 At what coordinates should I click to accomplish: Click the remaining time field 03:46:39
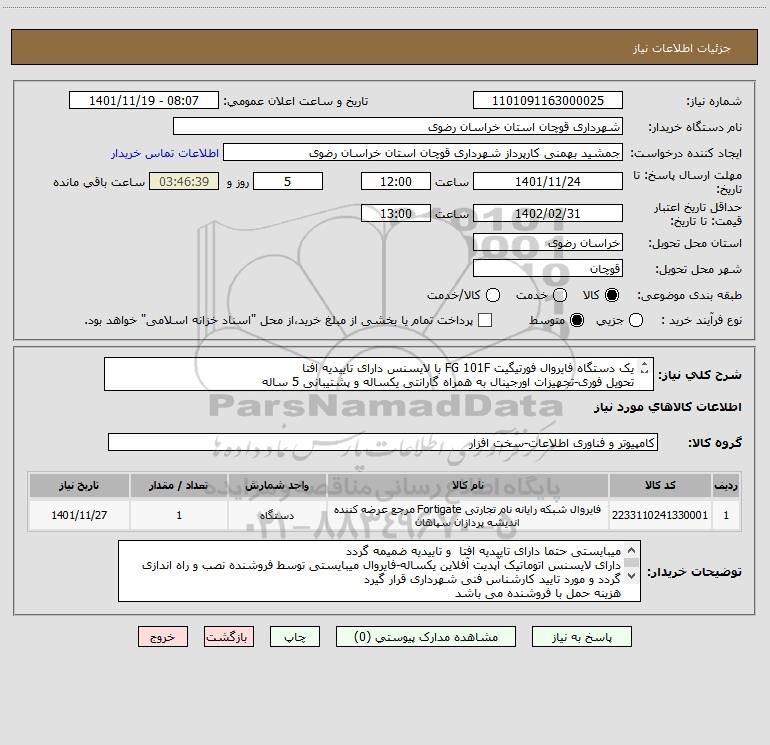coord(184,181)
